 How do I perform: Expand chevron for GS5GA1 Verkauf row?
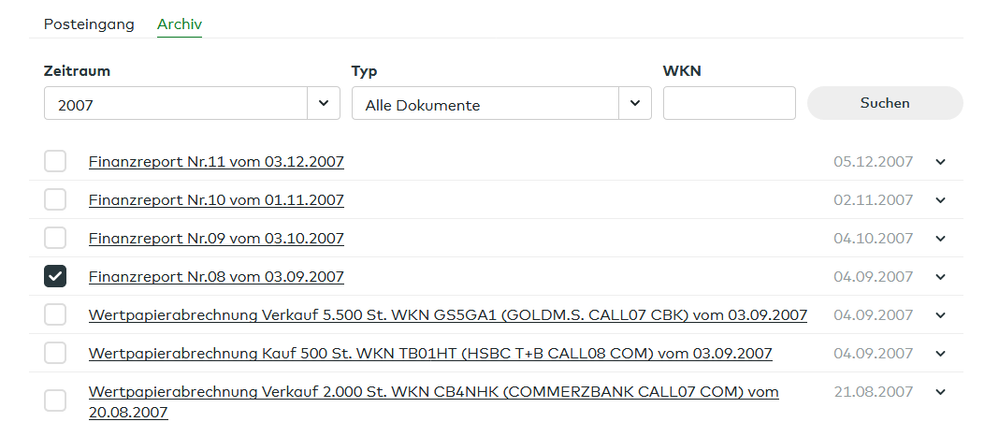(x=940, y=315)
